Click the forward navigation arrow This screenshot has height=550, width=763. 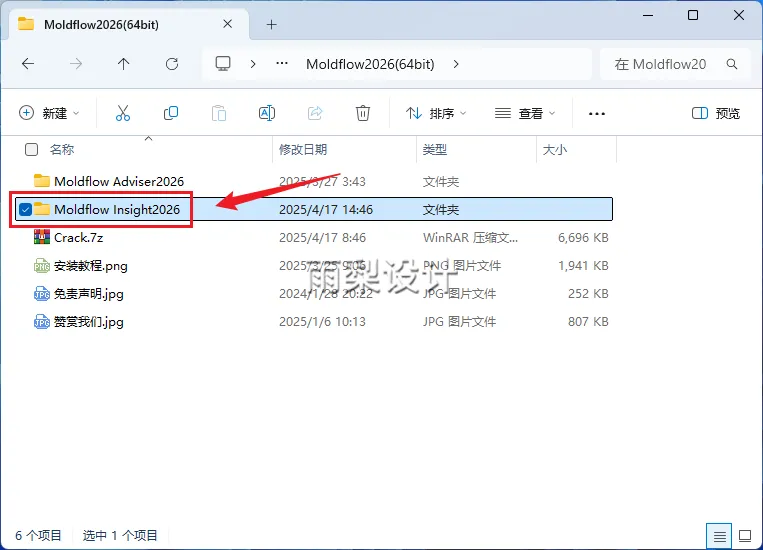76,64
